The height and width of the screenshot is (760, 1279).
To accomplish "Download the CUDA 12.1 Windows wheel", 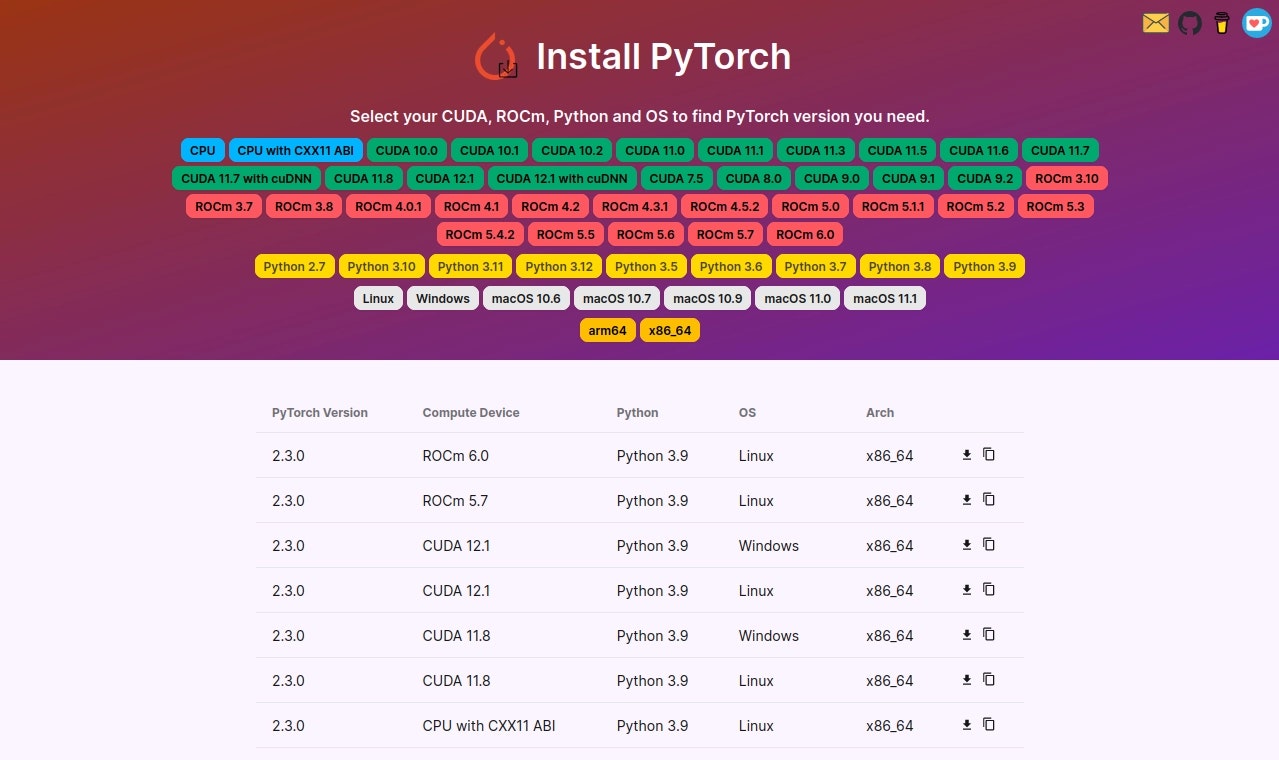I will 967,545.
